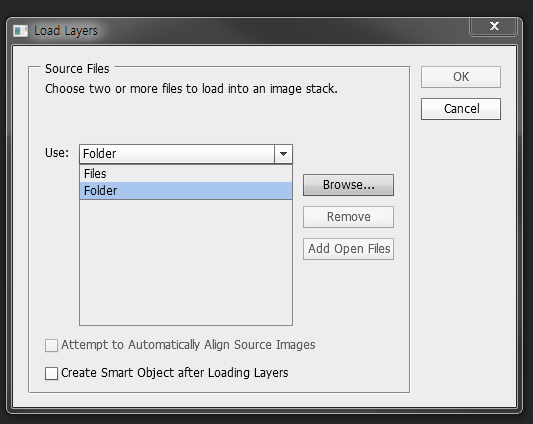Click the Create Smart Object after Loading Layers label
533x424 pixels.
[175, 373]
